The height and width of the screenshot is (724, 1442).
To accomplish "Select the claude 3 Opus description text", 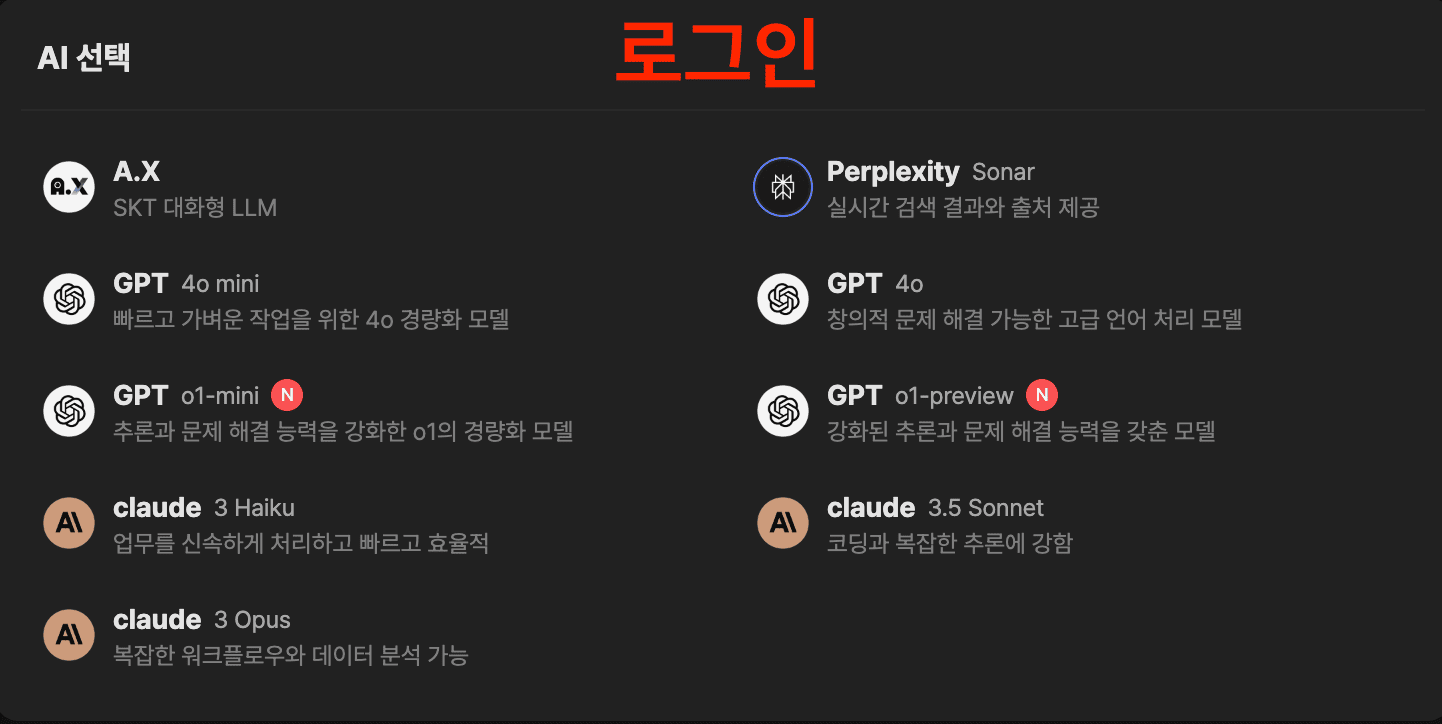I will click(290, 655).
